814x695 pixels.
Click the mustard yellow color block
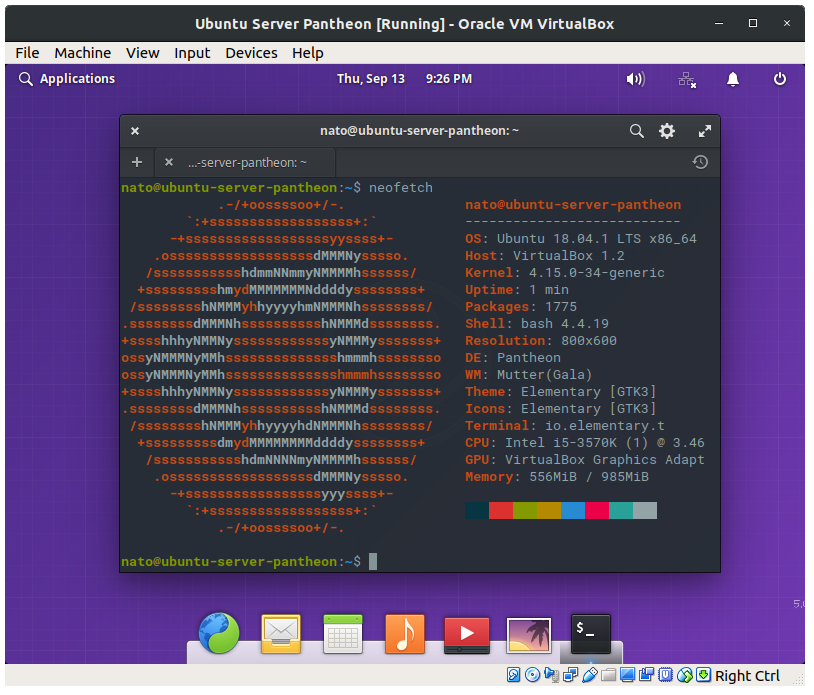point(549,510)
